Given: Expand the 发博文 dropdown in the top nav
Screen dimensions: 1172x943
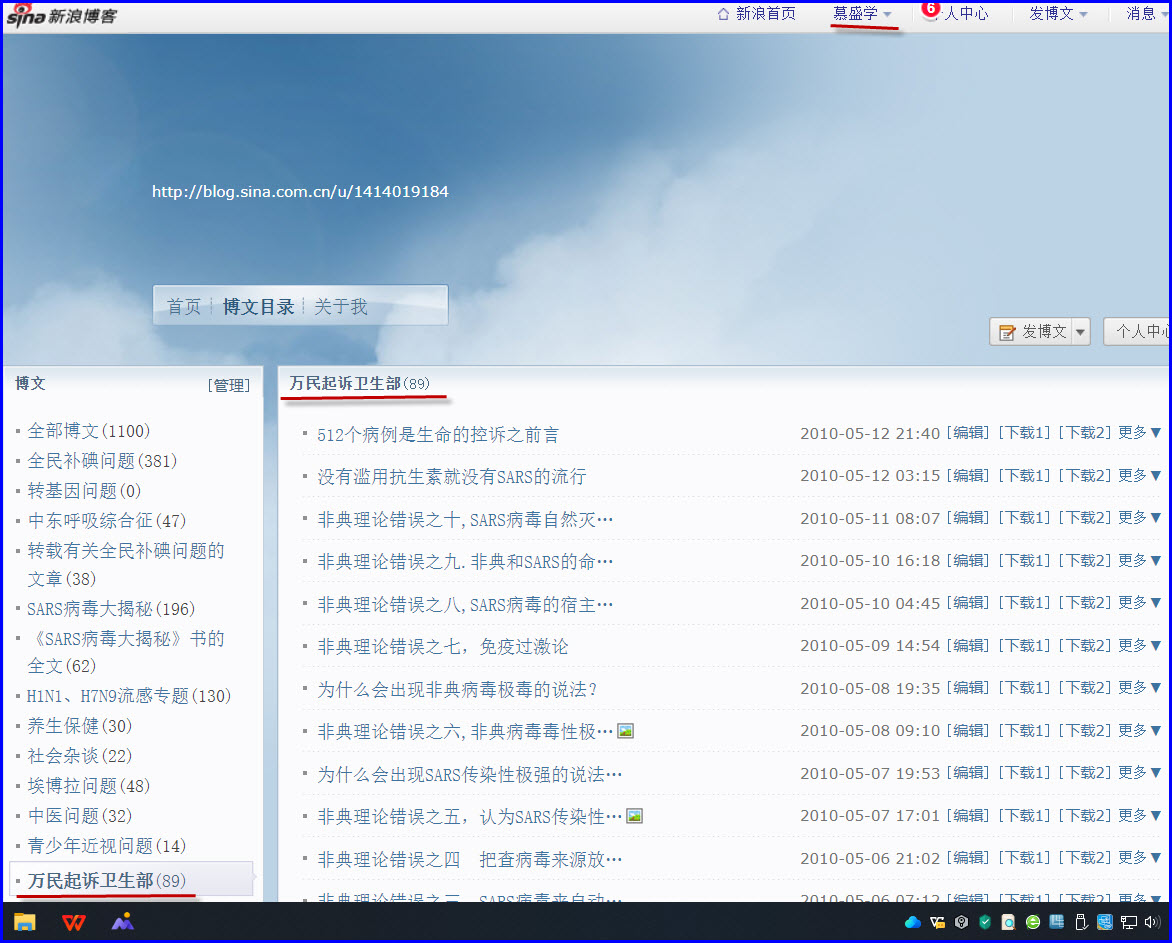Looking at the screenshot, I should 1083,14.
